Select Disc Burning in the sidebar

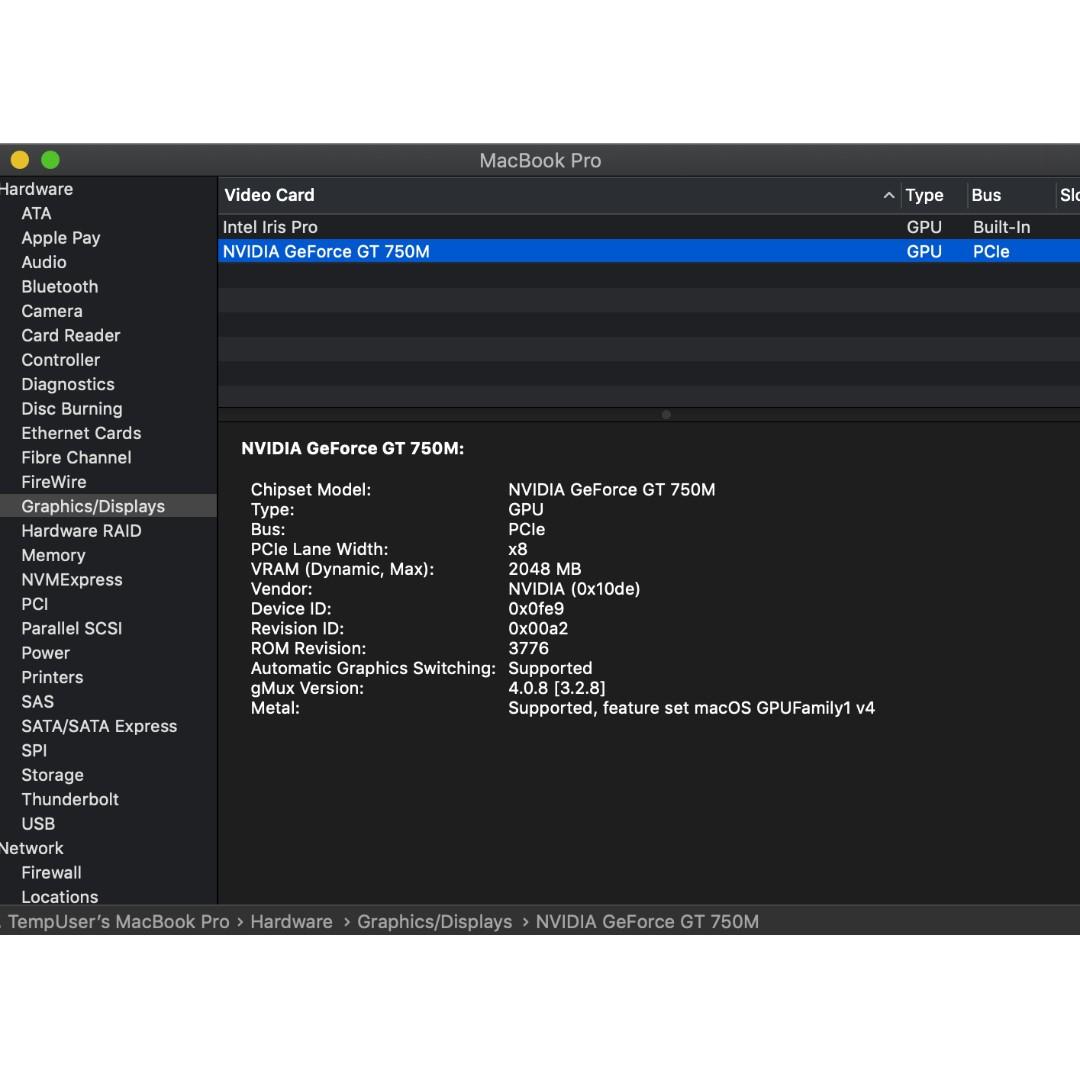[x=72, y=409]
